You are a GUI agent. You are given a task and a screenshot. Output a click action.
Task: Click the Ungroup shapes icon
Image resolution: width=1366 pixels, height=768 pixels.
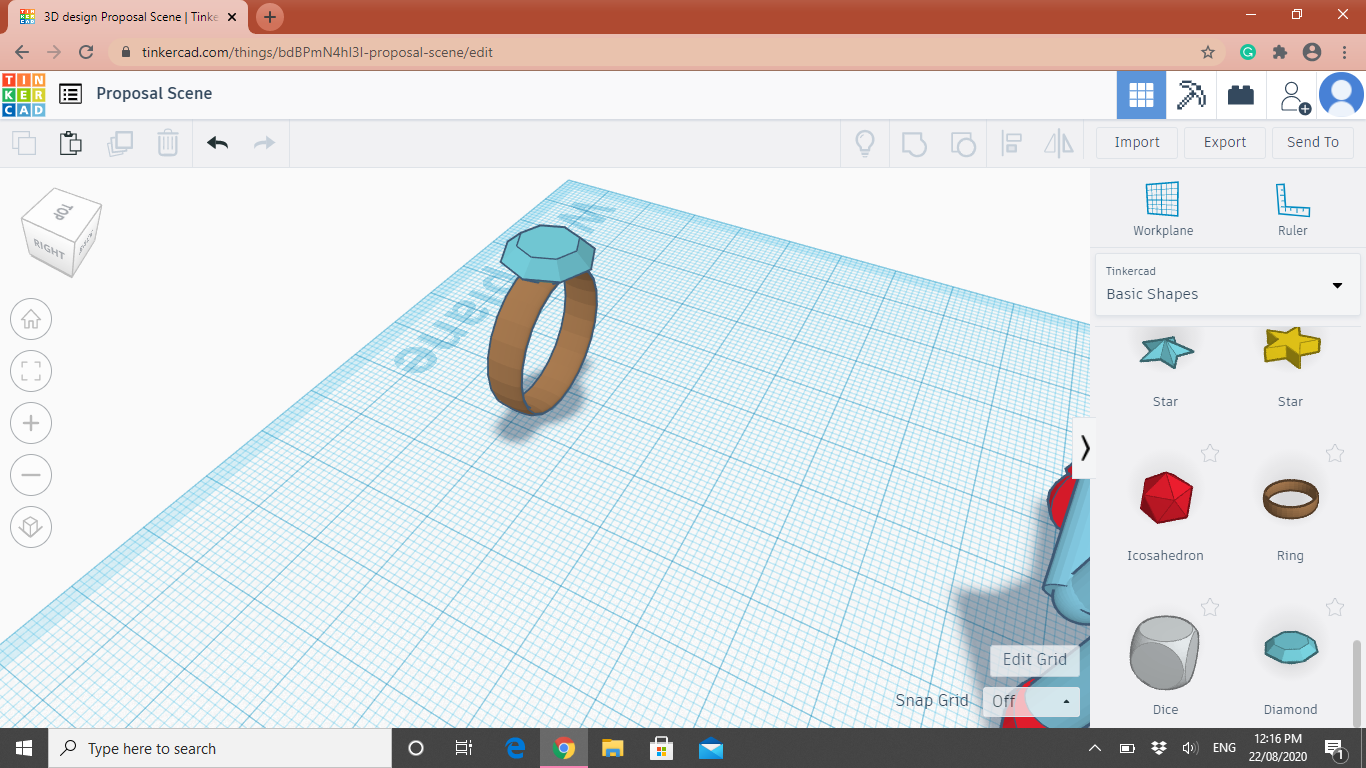tap(962, 143)
